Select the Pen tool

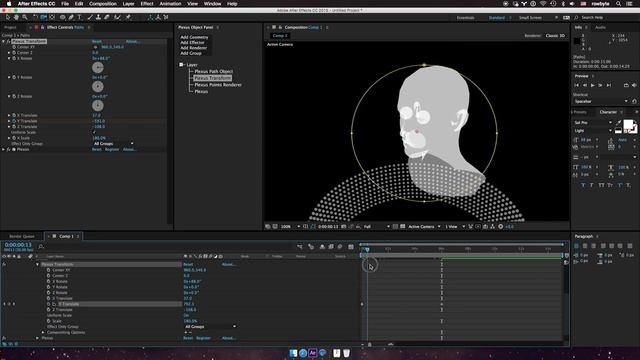coord(71,17)
